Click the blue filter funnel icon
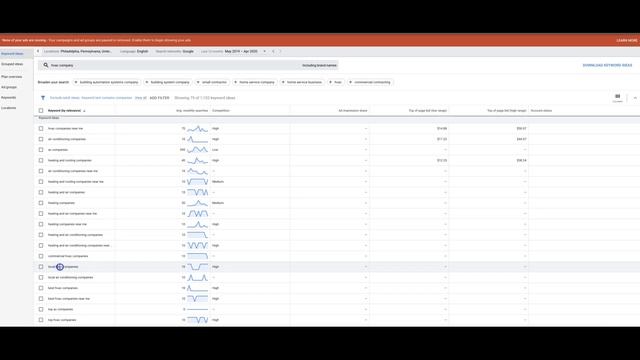 [43, 98]
